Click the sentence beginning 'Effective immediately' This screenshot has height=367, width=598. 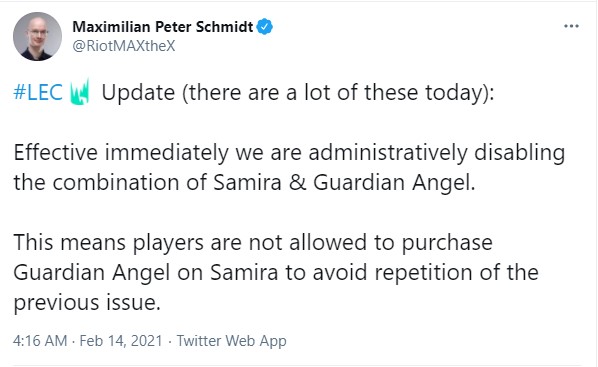coord(289,167)
